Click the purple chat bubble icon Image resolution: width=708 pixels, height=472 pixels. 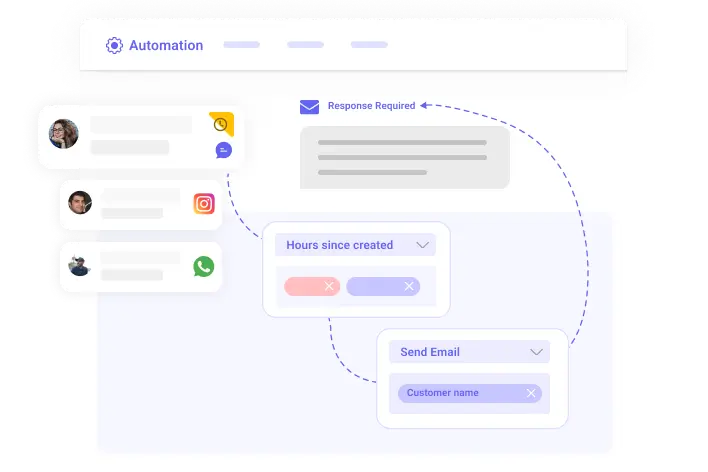click(223, 150)
